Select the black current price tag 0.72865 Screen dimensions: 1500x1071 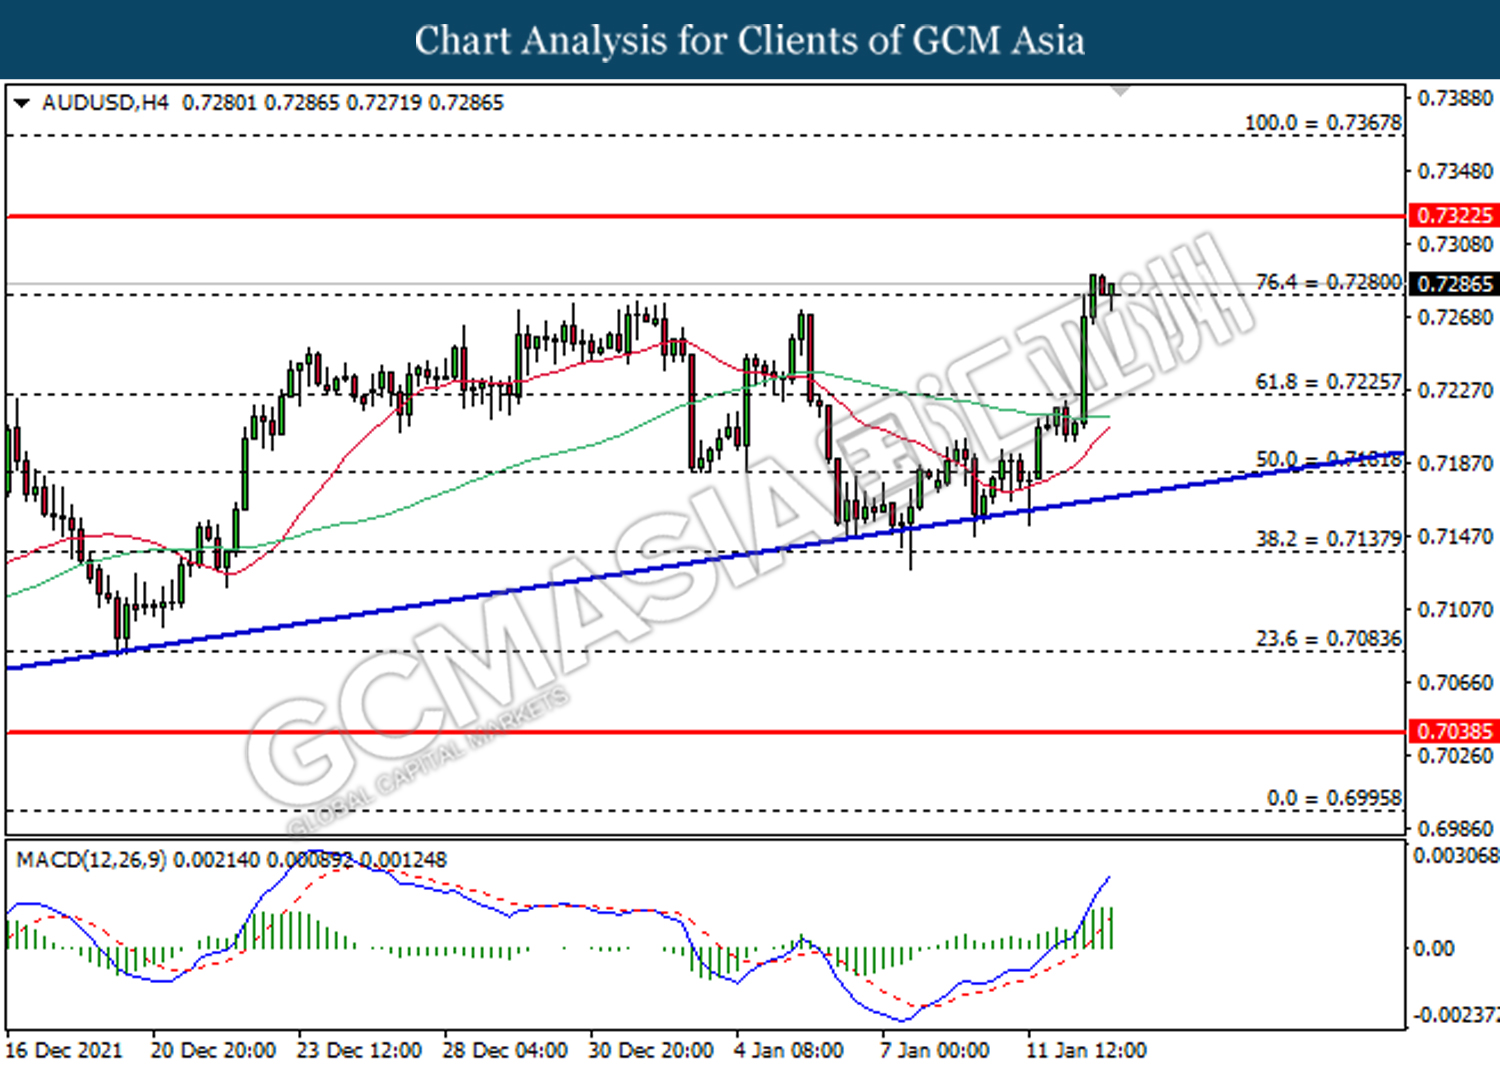pos(1454,284)
